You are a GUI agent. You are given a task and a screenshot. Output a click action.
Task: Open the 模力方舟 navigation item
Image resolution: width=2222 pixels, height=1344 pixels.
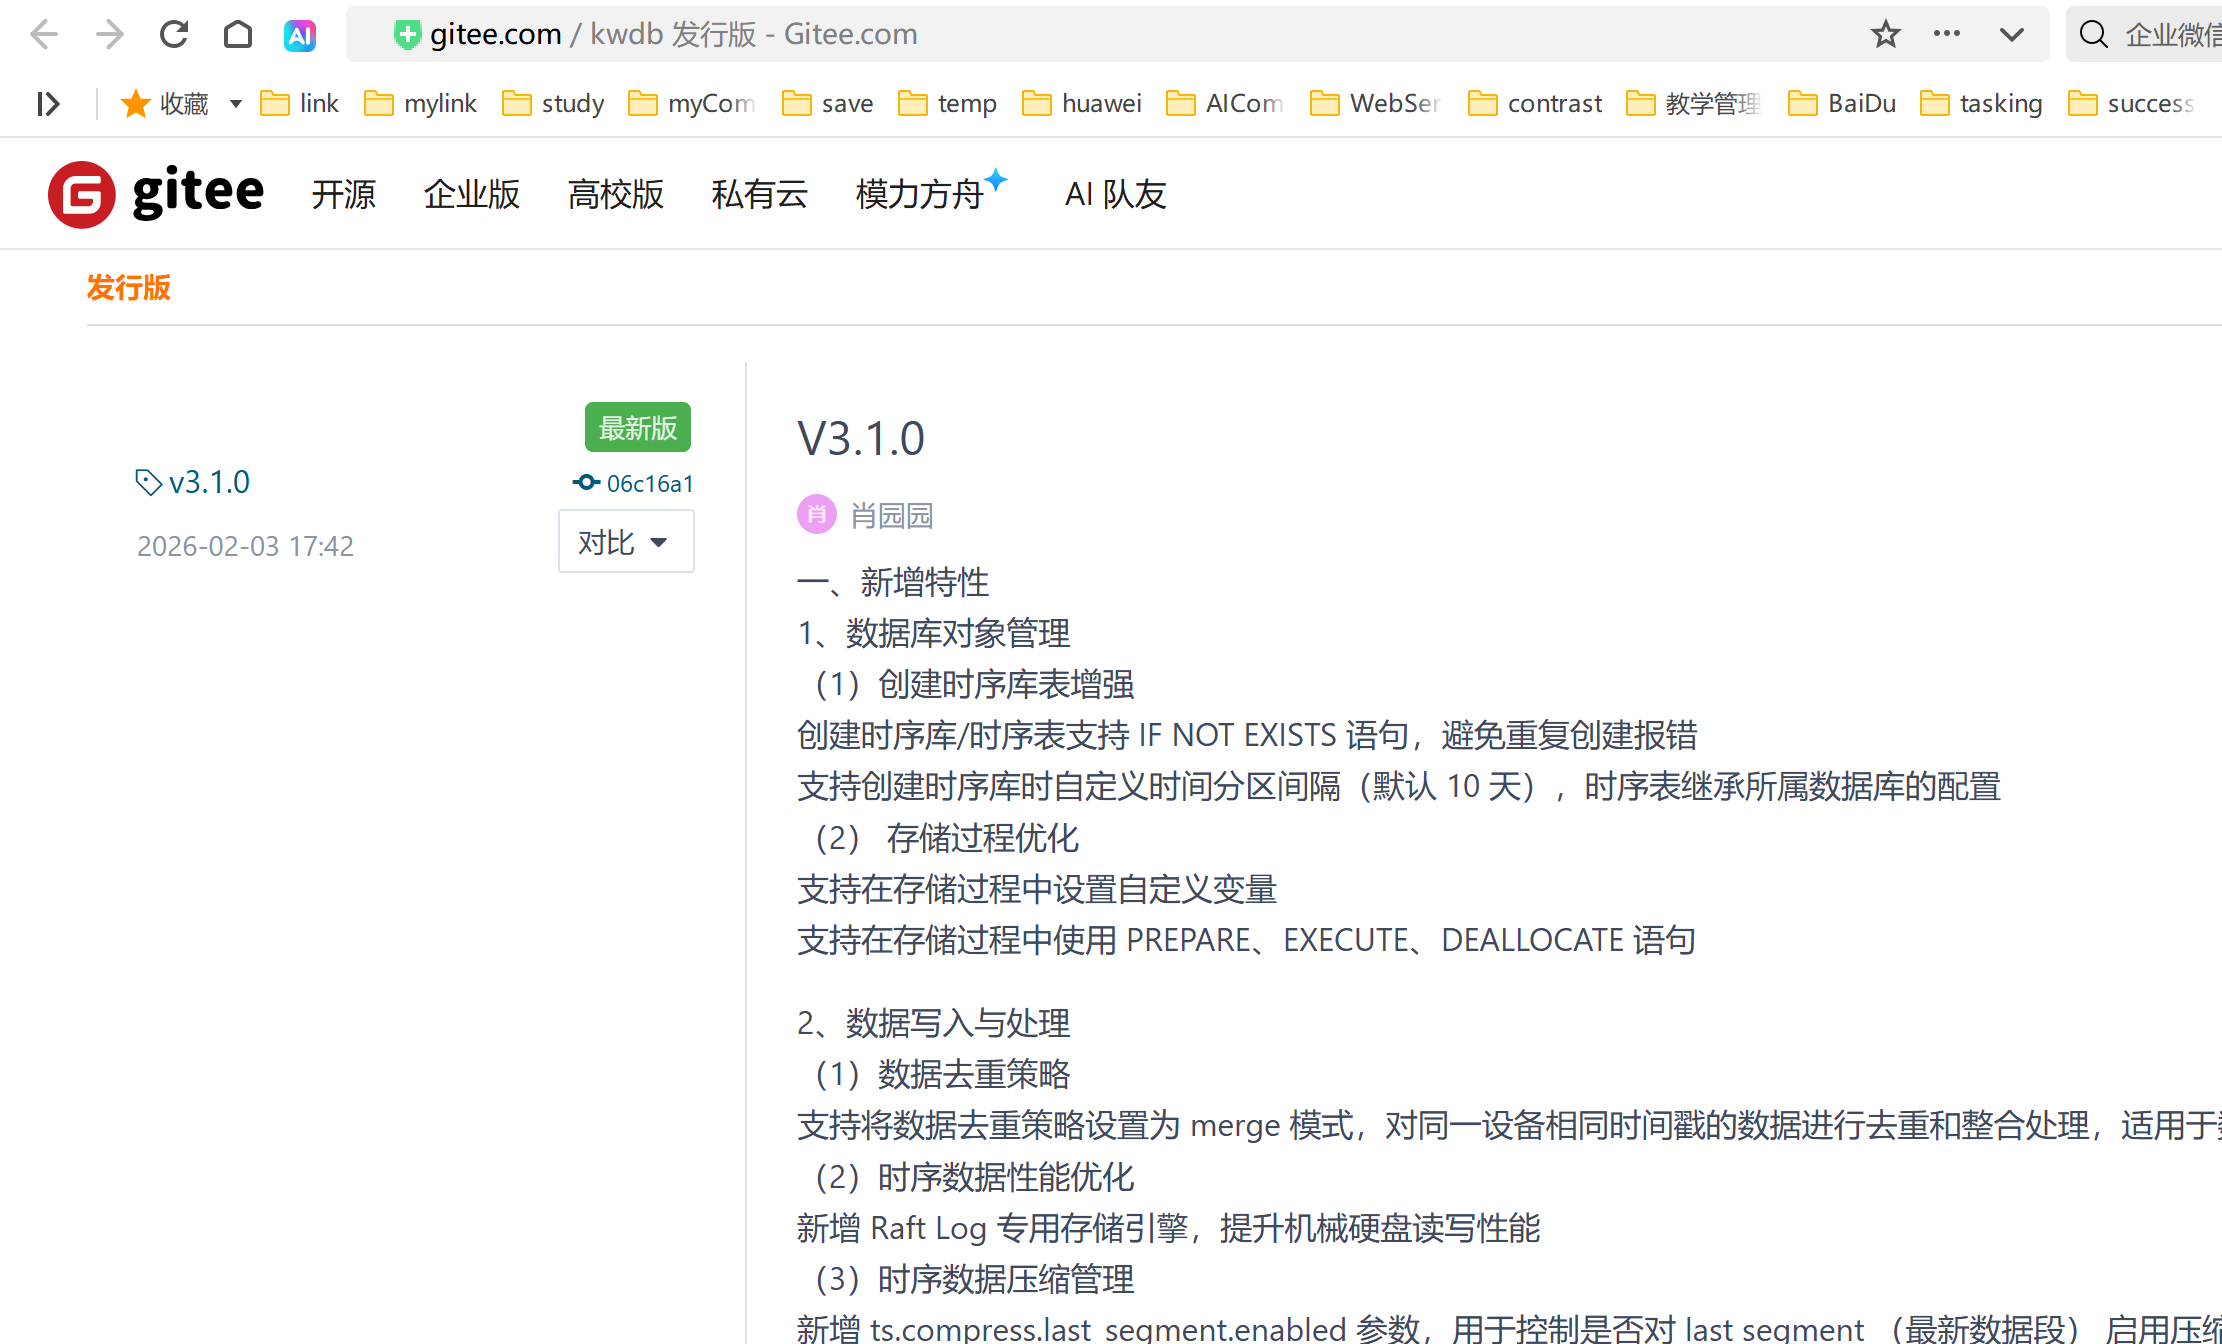(919, 194)
